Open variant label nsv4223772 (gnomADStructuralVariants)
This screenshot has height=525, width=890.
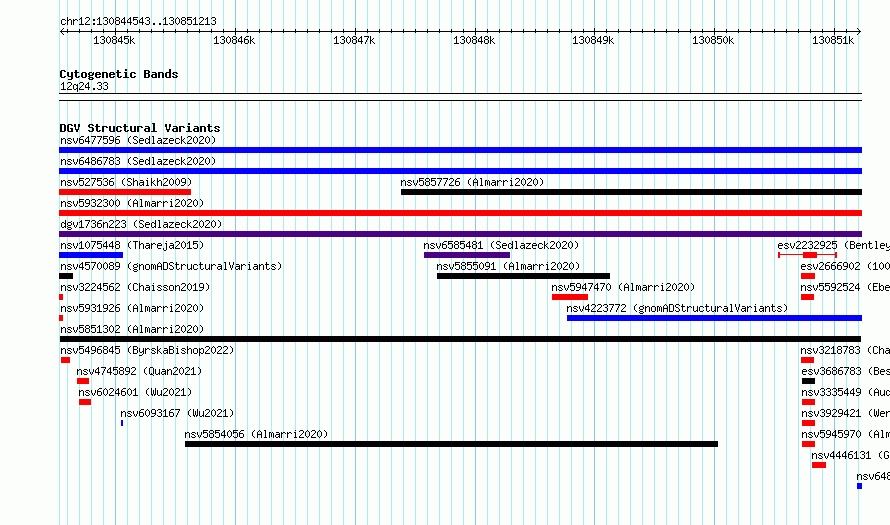coord(677,308)
